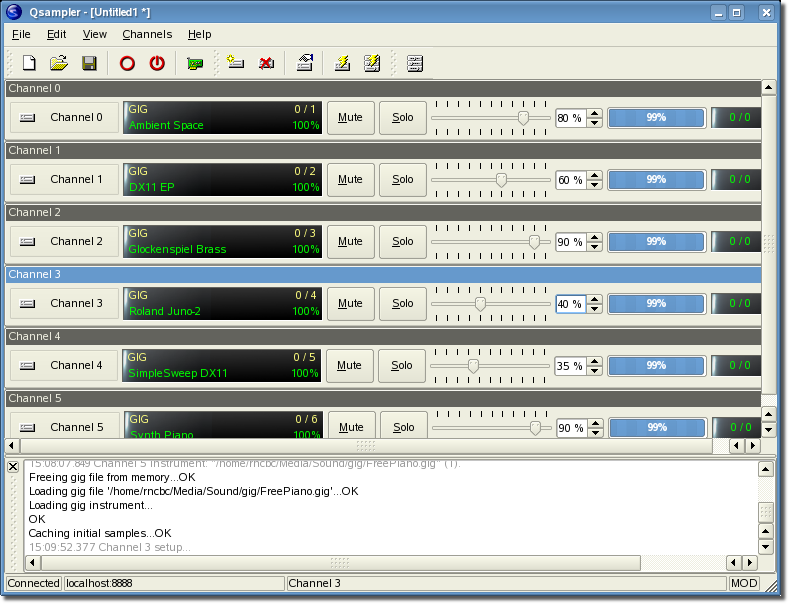Screen dimensions: 789x604
Task: Click the Channel 3 setup button
Action: pos(64,304)
